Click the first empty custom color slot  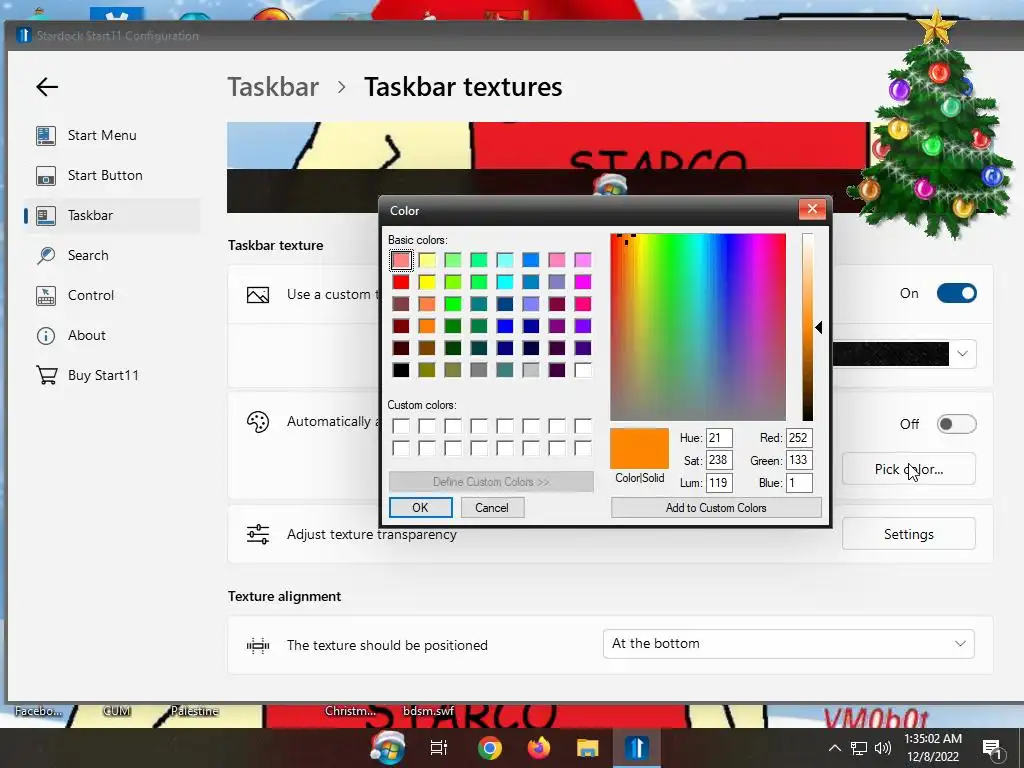[401, 426]
